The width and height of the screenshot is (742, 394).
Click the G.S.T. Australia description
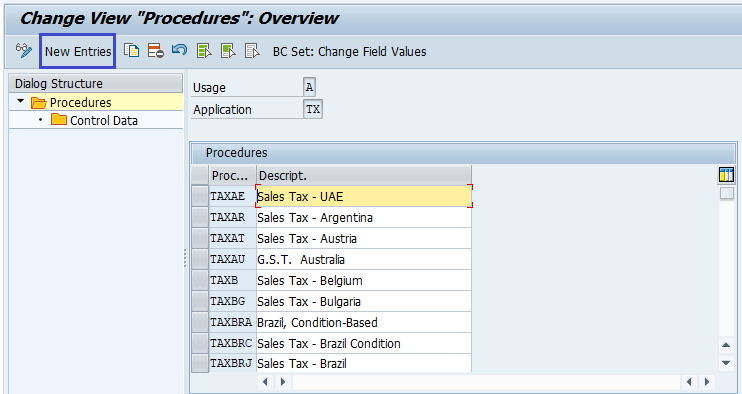point(364,259)
